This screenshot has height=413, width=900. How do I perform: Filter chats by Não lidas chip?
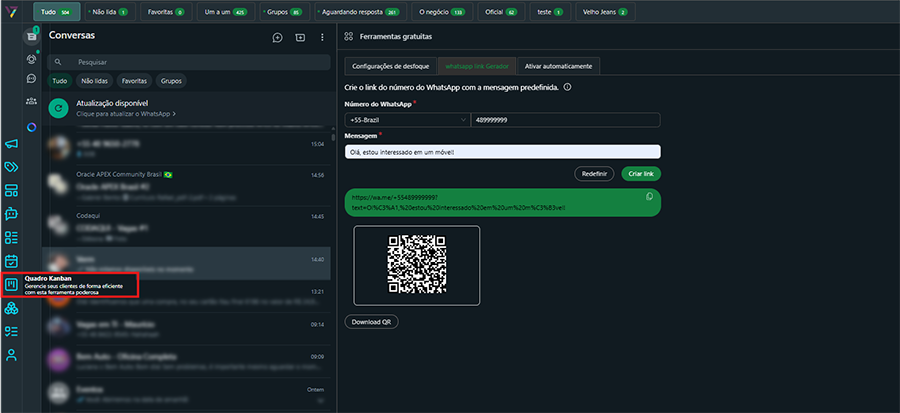pos(95,81)
